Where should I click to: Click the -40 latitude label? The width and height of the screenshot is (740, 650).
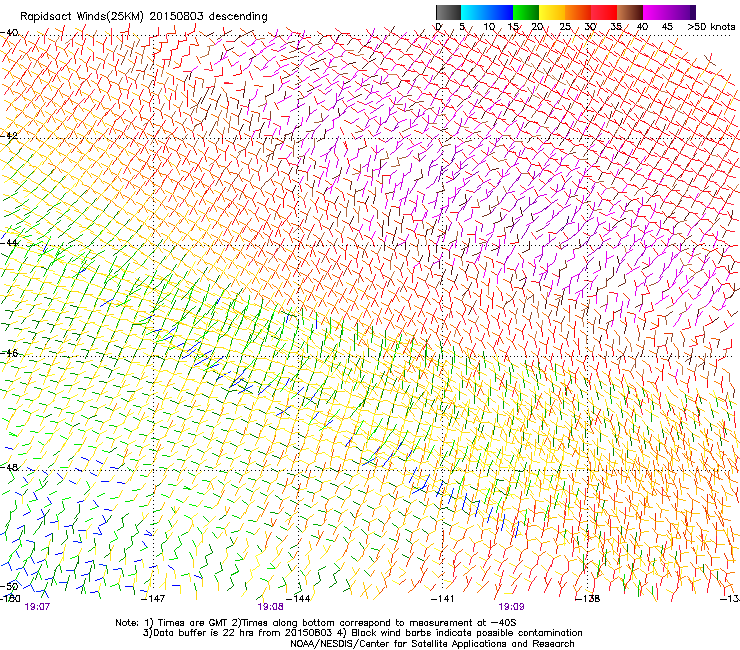click(x=9, y=33)
